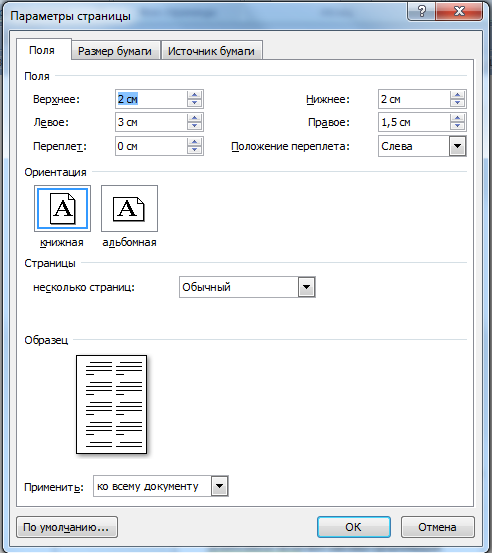Open the Размер бумаги tab

click(115, 51)
